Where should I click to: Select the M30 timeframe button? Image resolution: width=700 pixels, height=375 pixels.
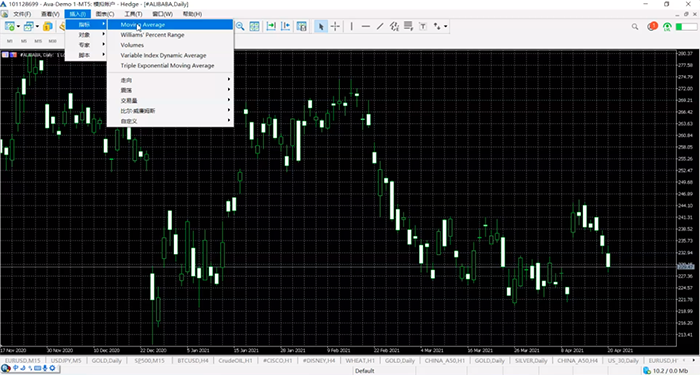click(x=52, y=41)
